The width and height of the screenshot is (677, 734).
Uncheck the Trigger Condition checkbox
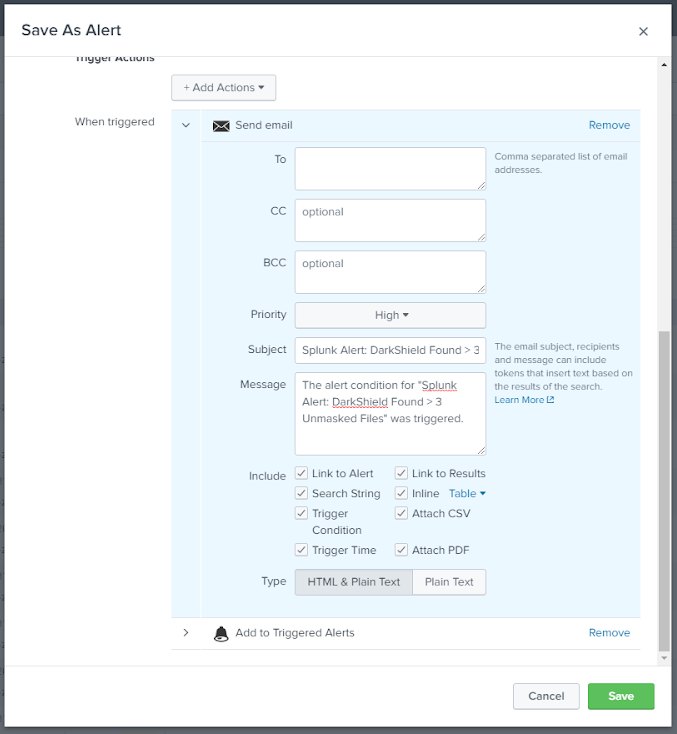click(302, 513)
